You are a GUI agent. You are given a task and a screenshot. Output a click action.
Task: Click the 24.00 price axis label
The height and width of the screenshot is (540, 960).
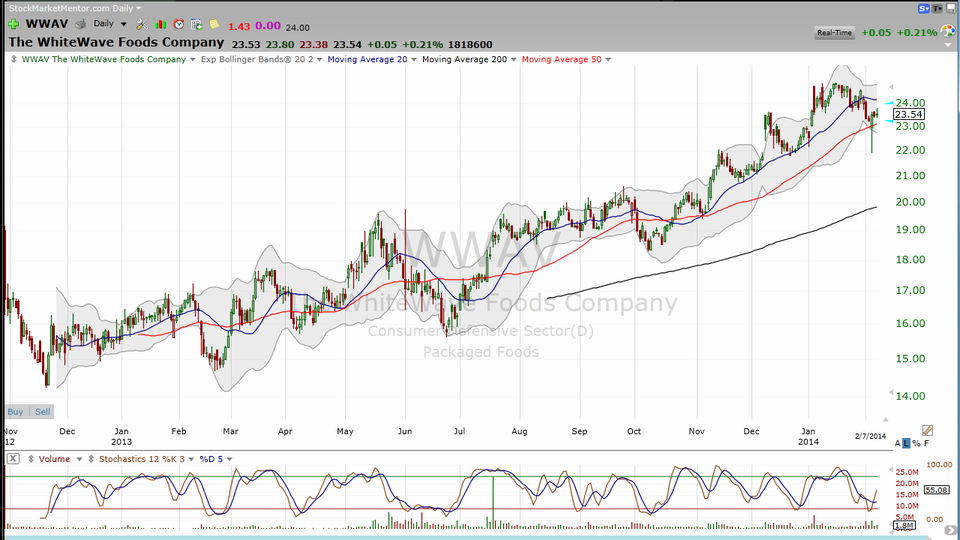click(910, 103)
